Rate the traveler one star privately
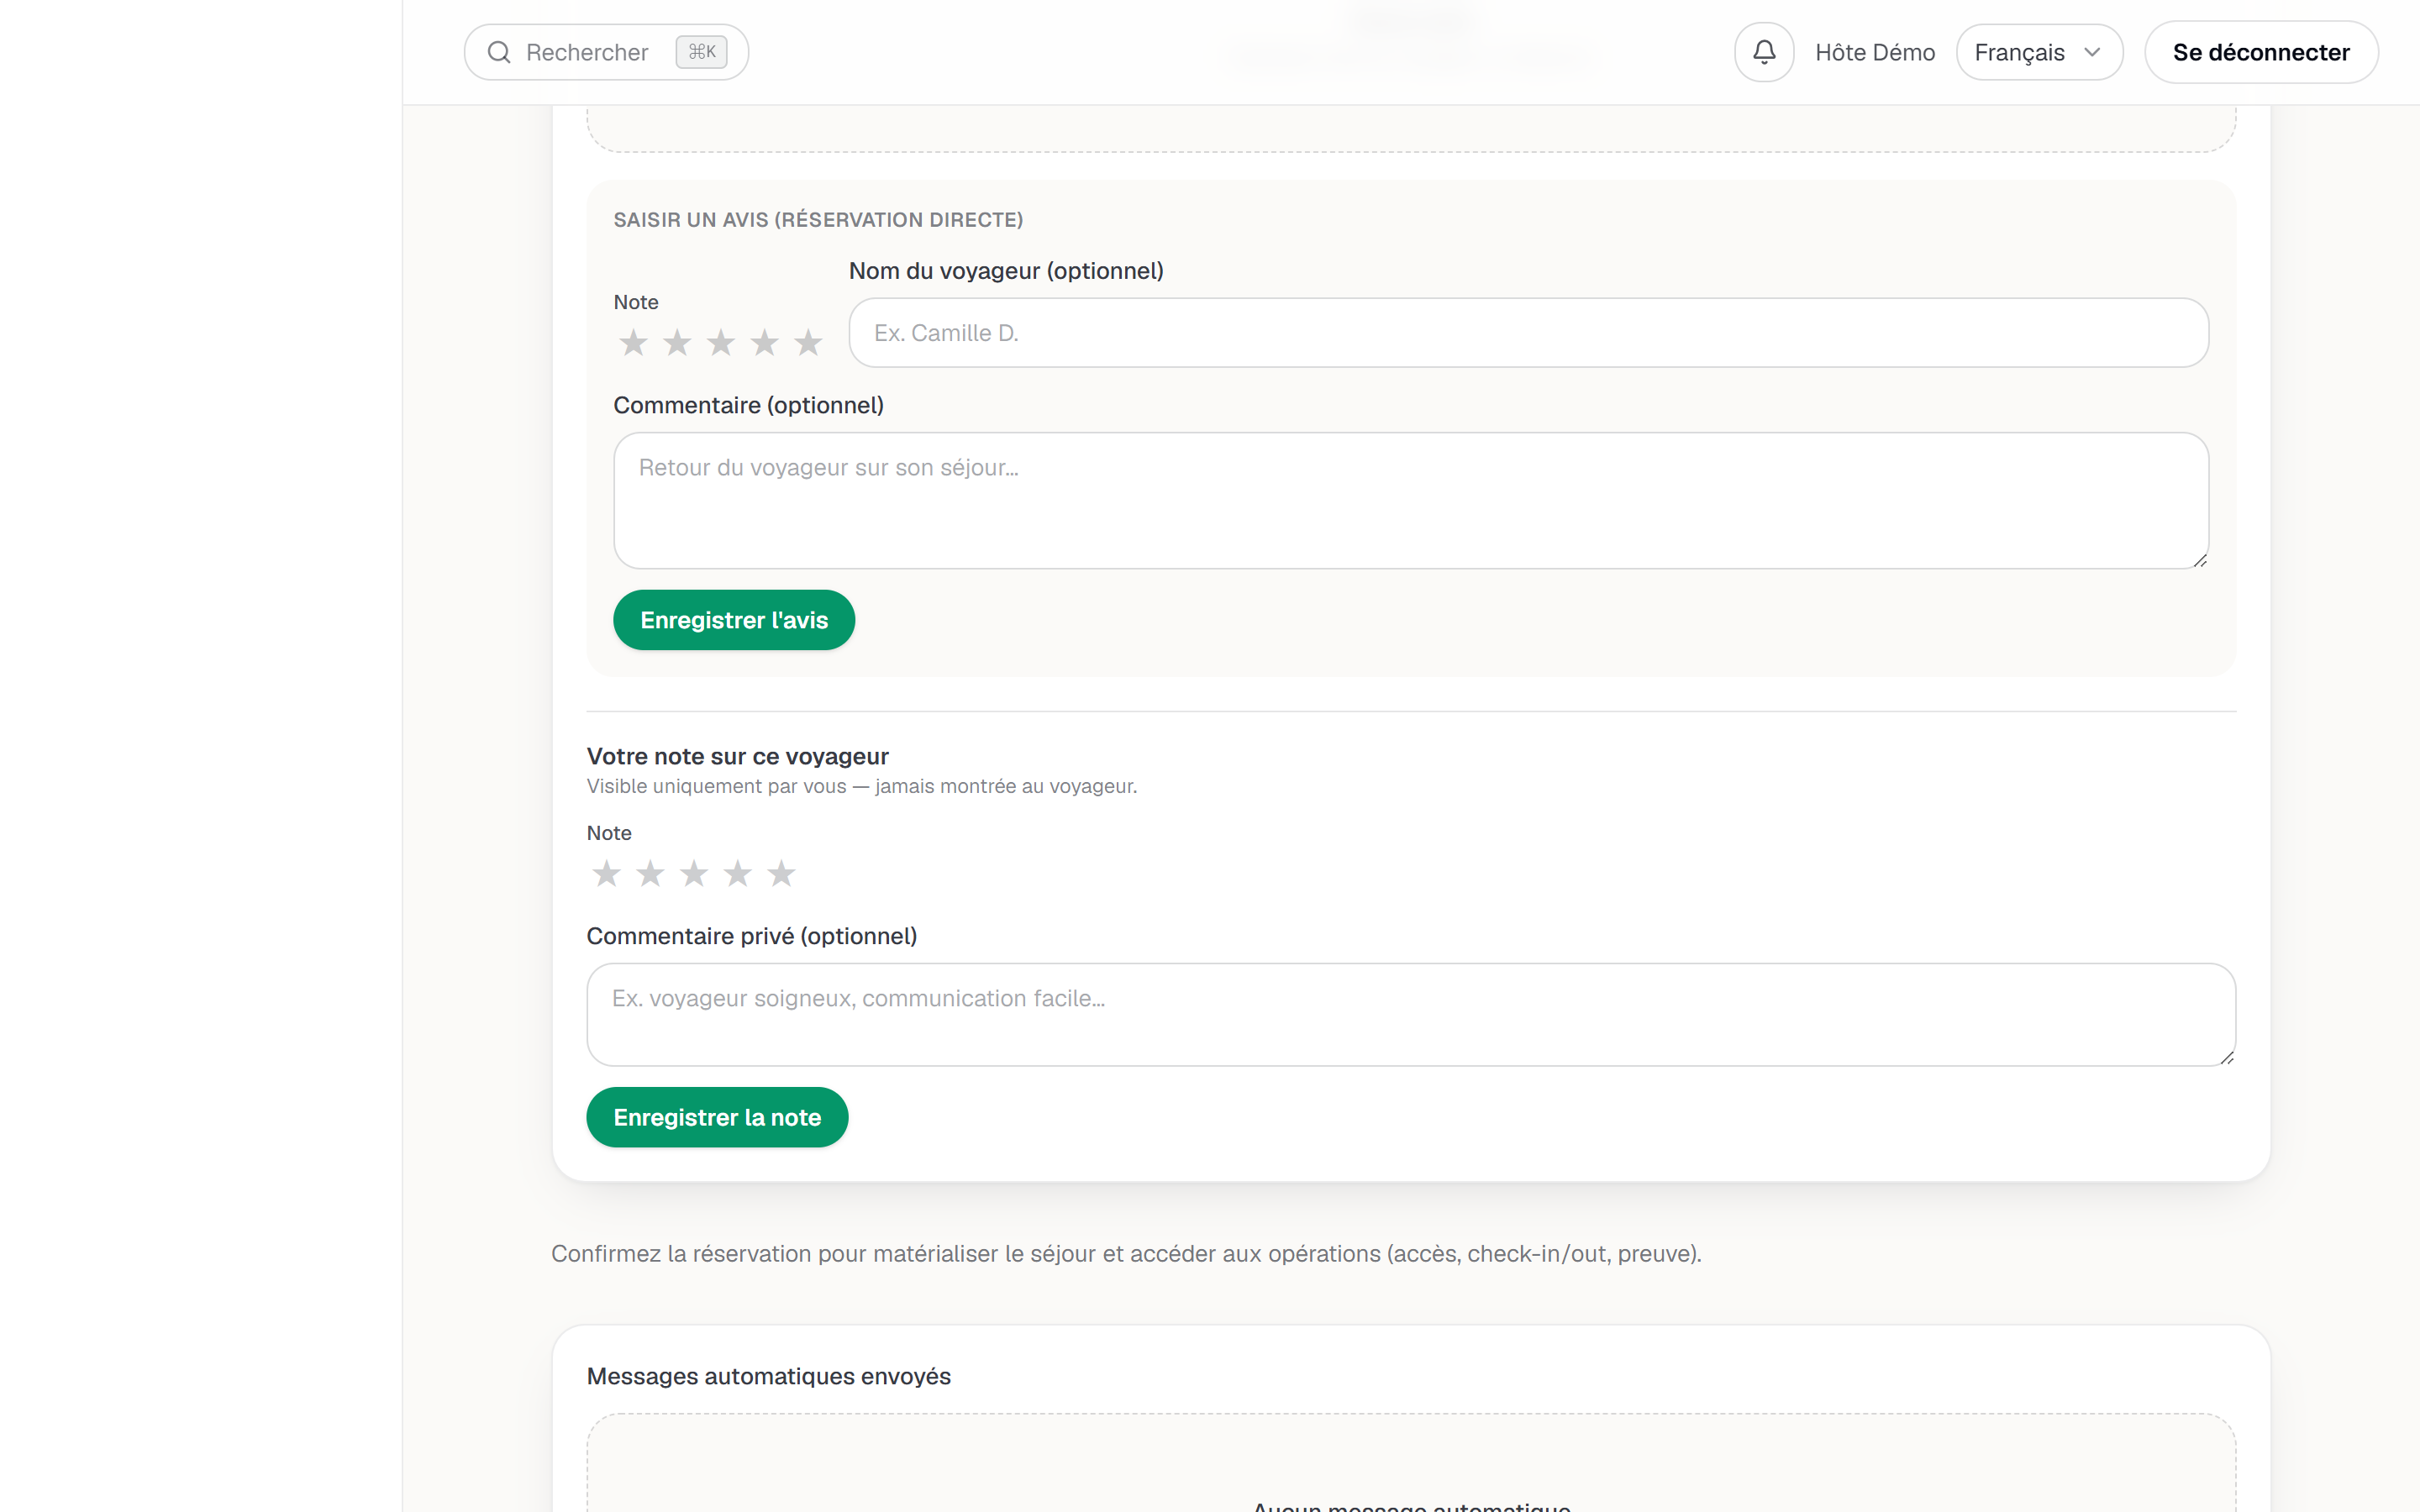Screen dimensions: 2420x1512 [606, 874]
